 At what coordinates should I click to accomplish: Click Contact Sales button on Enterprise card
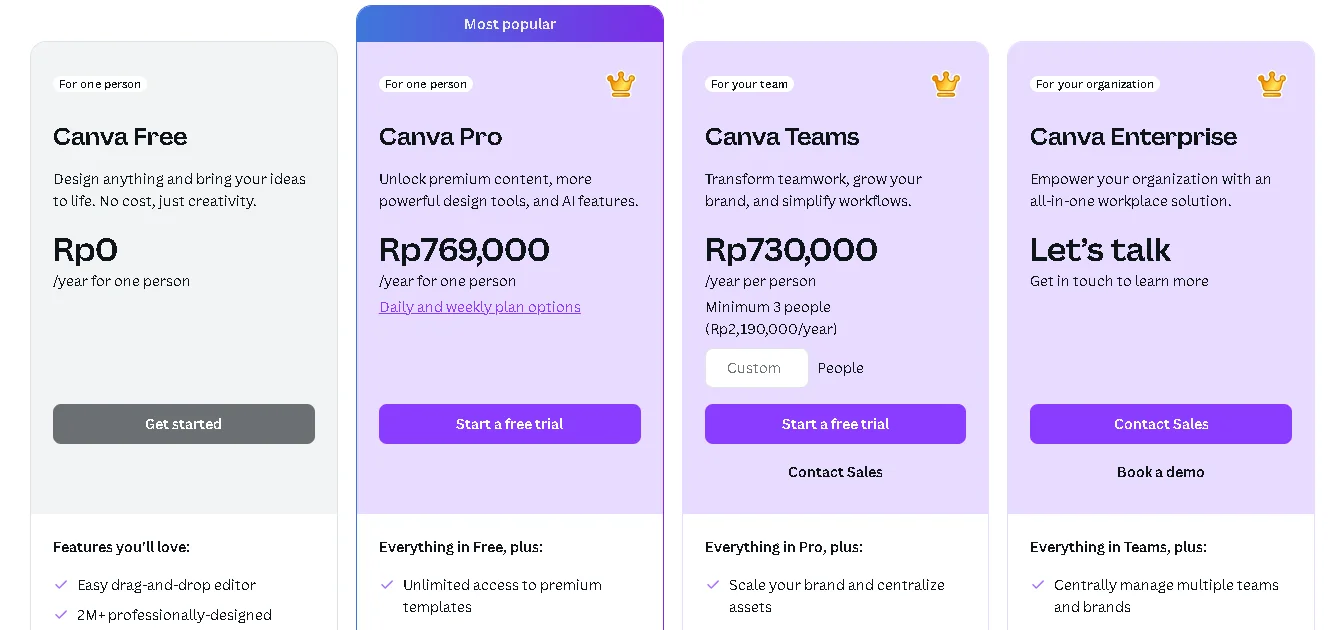(x=1160, y=423)
